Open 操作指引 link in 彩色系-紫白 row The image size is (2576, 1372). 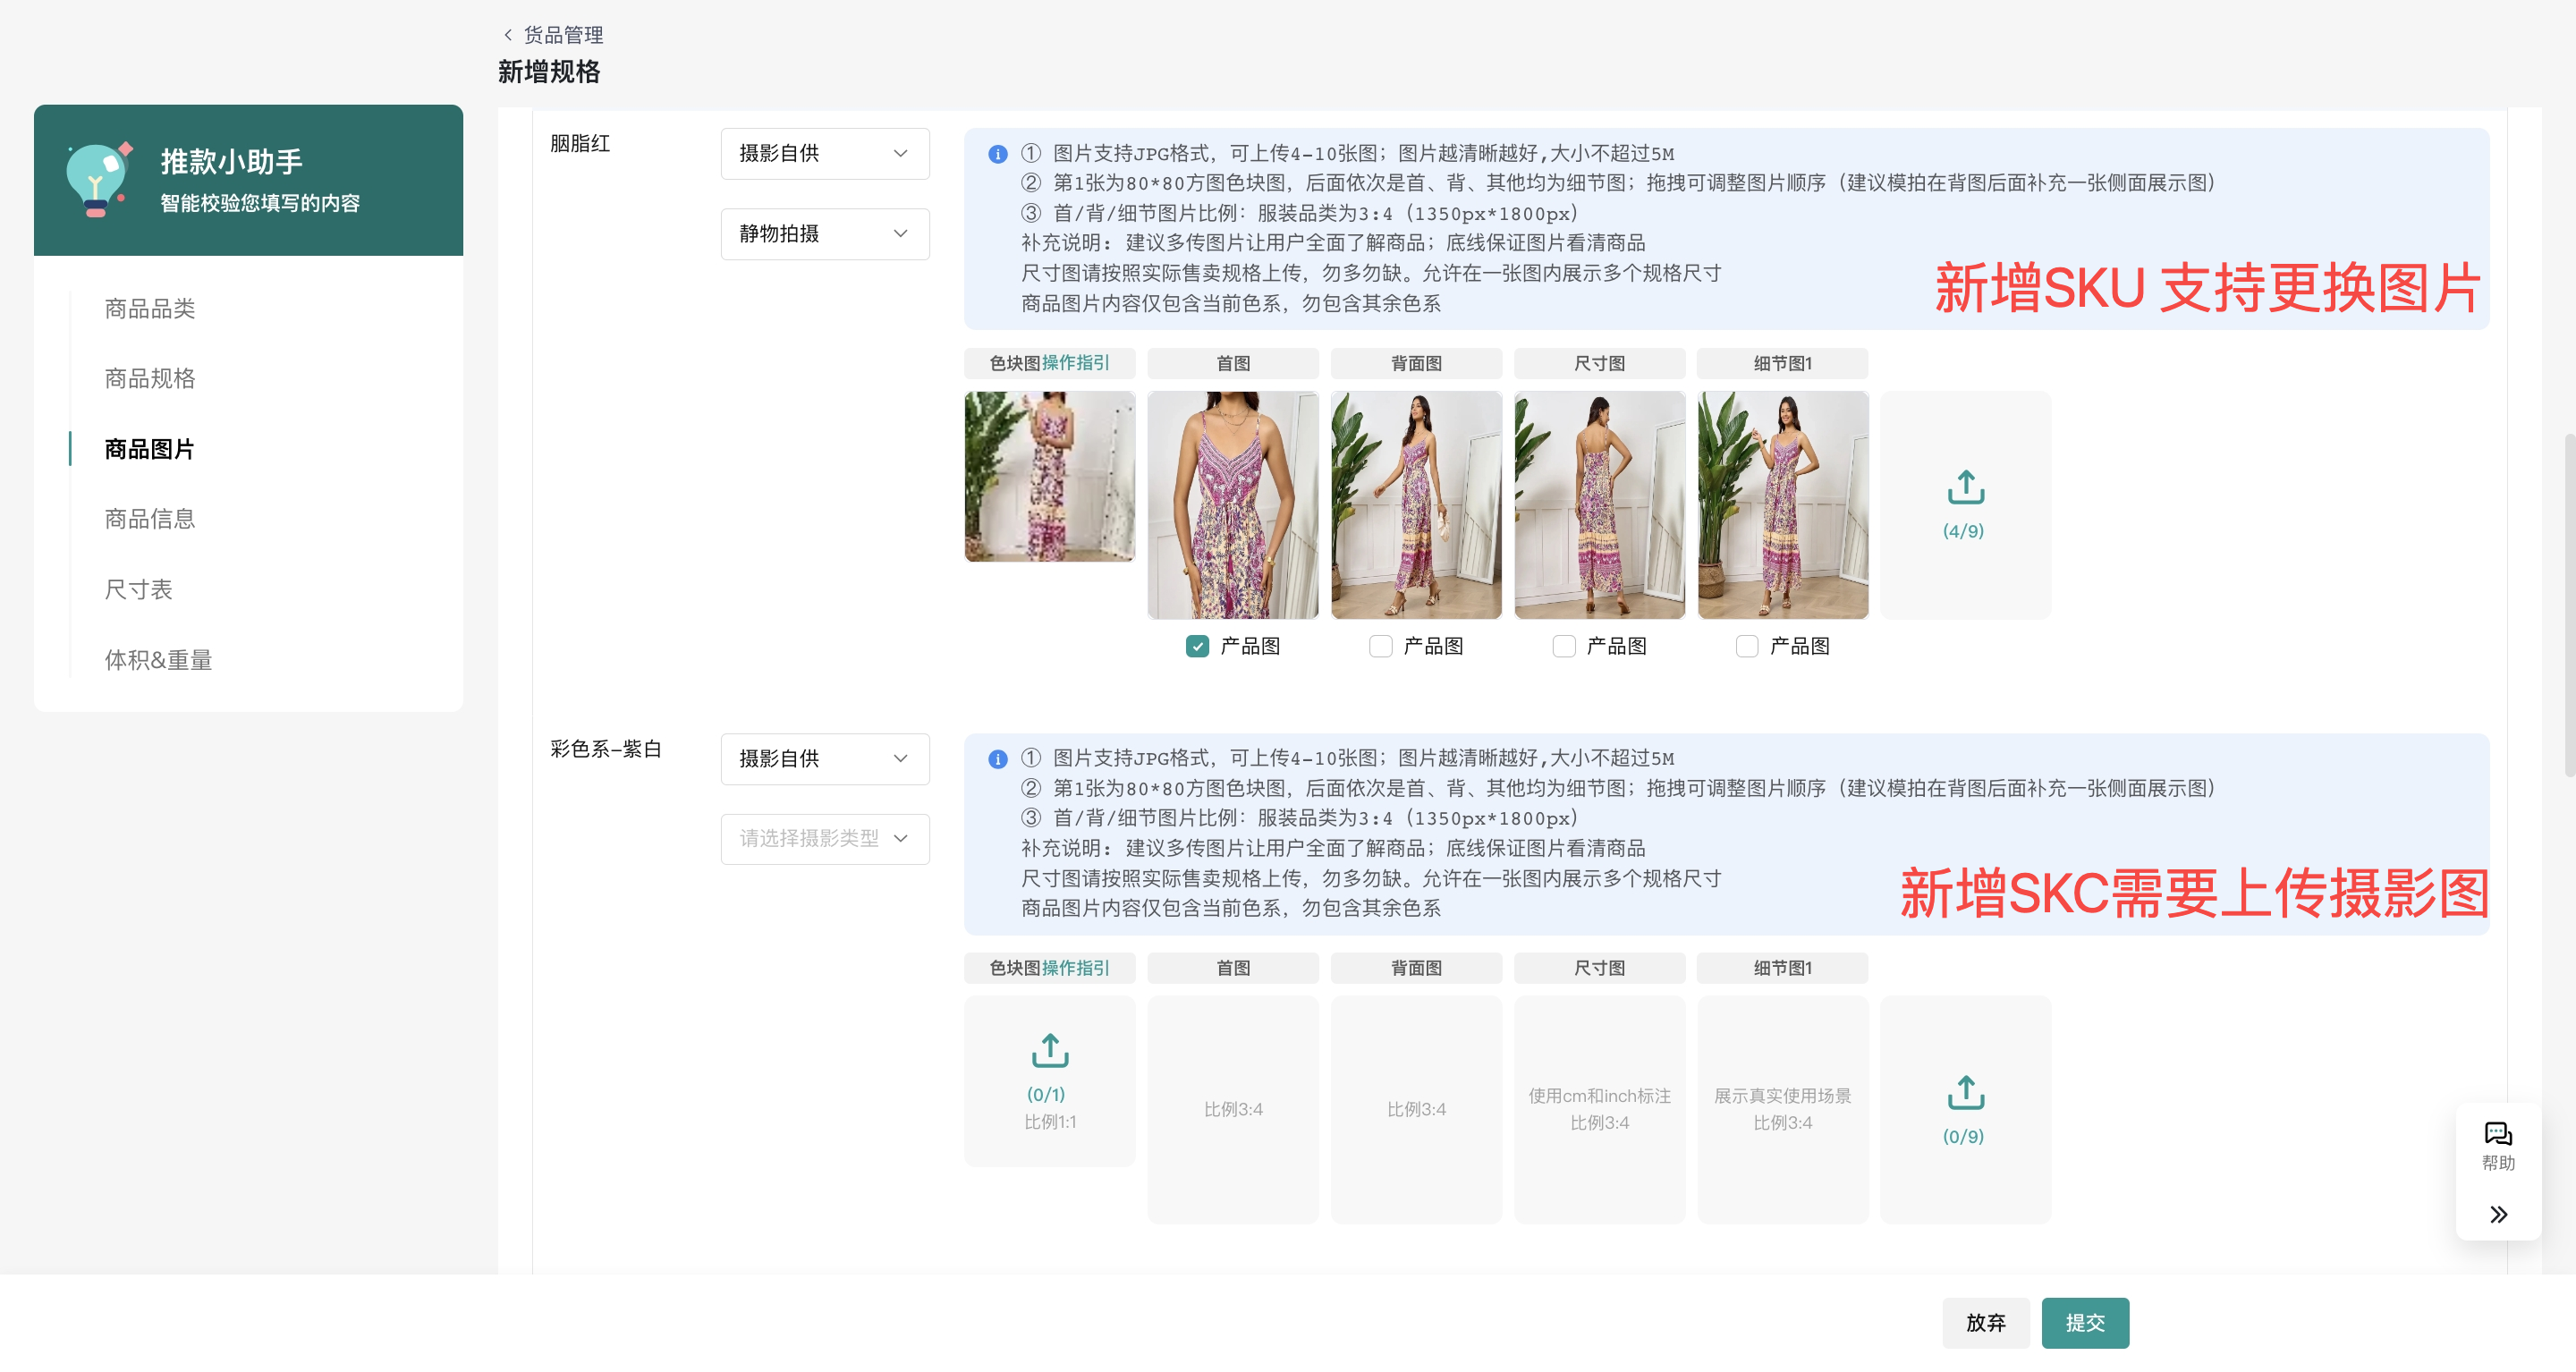[1076, 968]
